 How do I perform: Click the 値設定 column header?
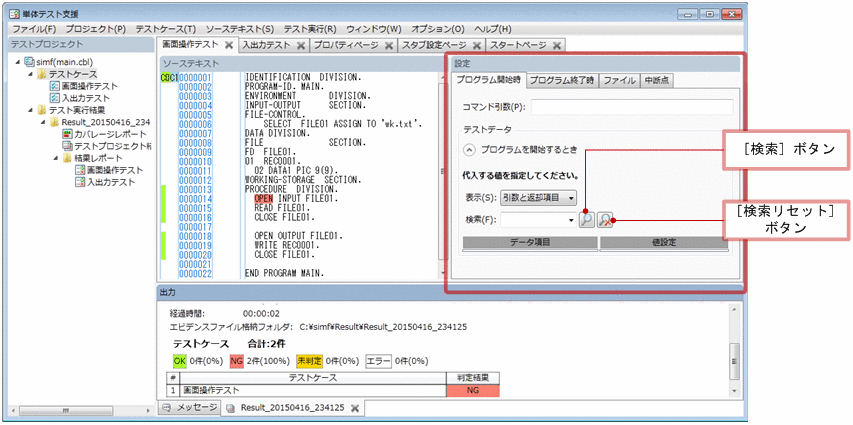[664, 243]
